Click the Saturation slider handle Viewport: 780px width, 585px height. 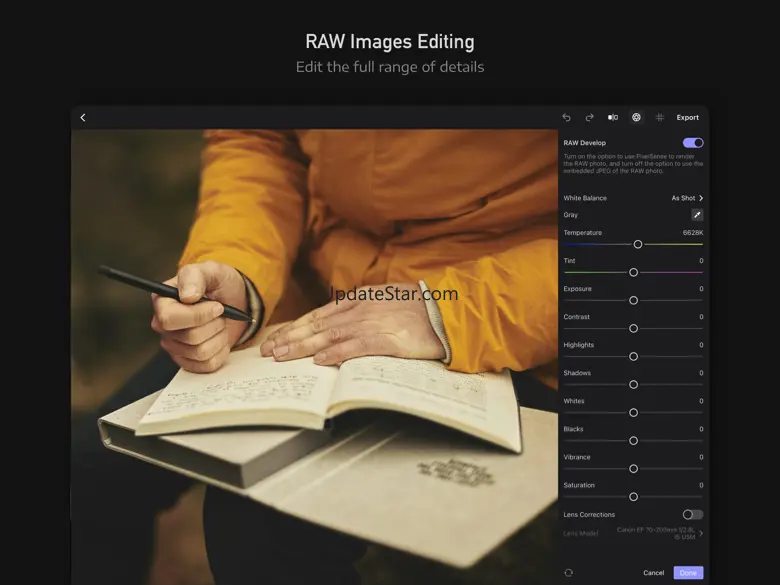[x=633, y=497]
